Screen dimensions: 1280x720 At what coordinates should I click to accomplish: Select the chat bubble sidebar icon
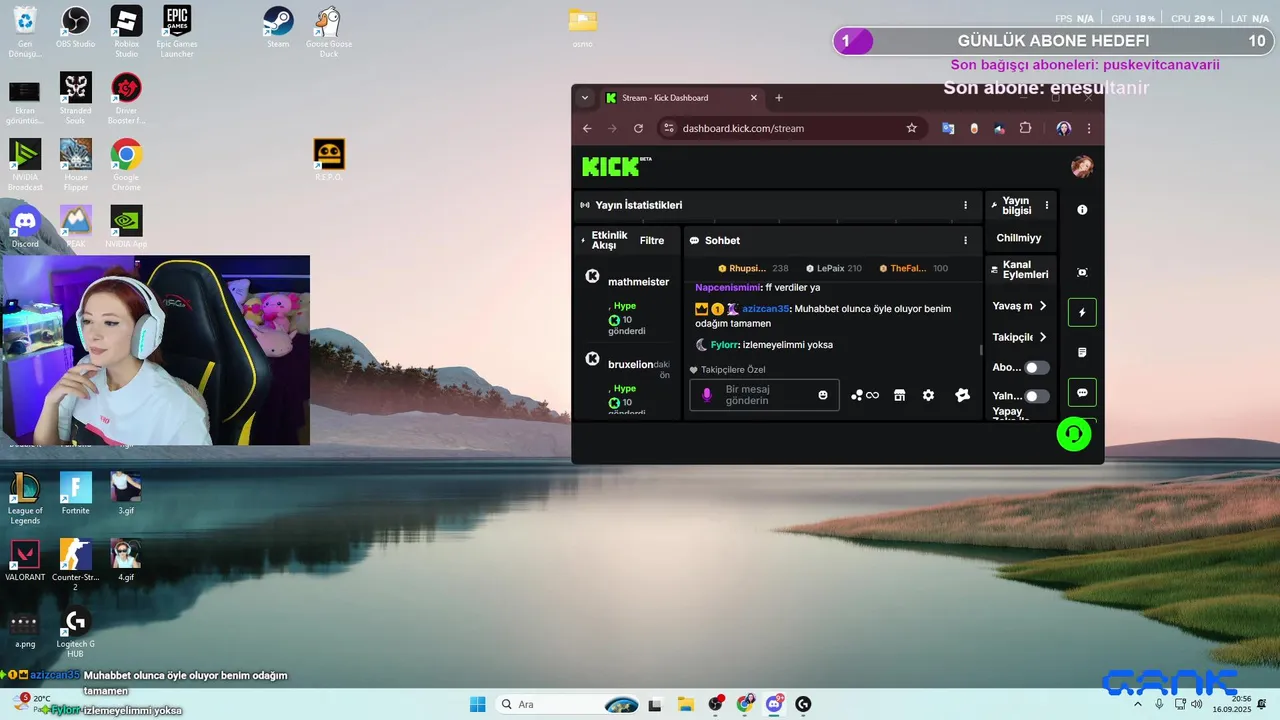(1082, 393)
